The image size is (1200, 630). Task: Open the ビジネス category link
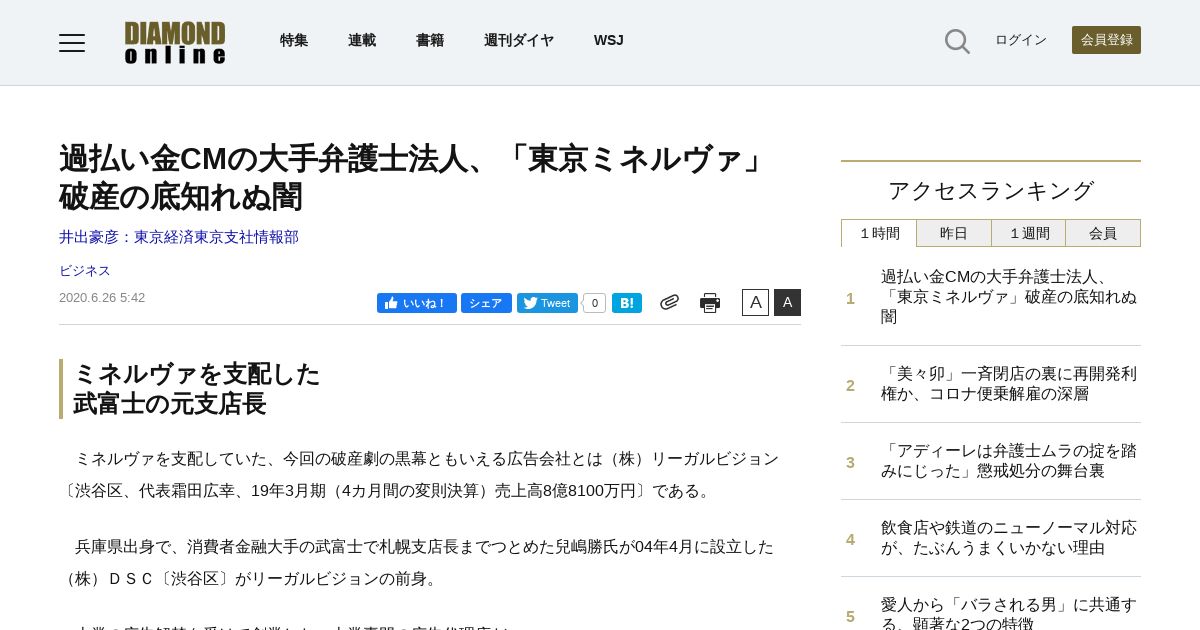pos(85,271)
